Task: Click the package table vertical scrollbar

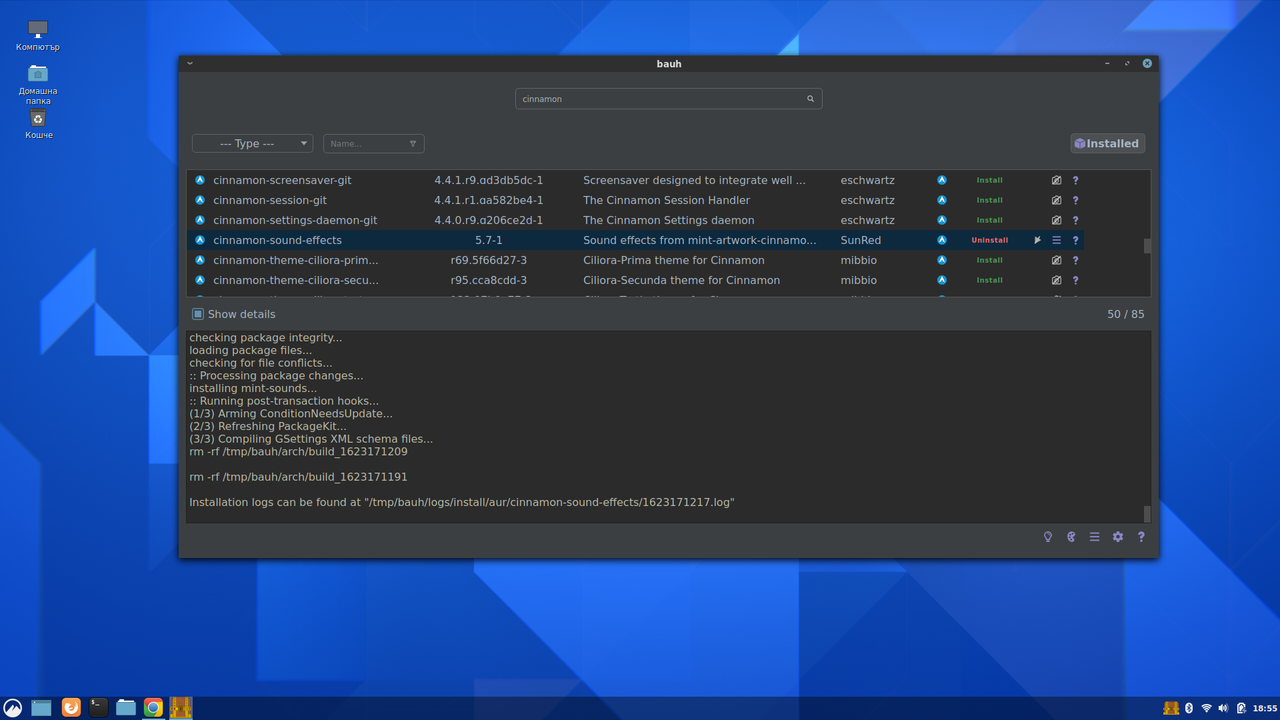Action: [x=1147, y=245]
